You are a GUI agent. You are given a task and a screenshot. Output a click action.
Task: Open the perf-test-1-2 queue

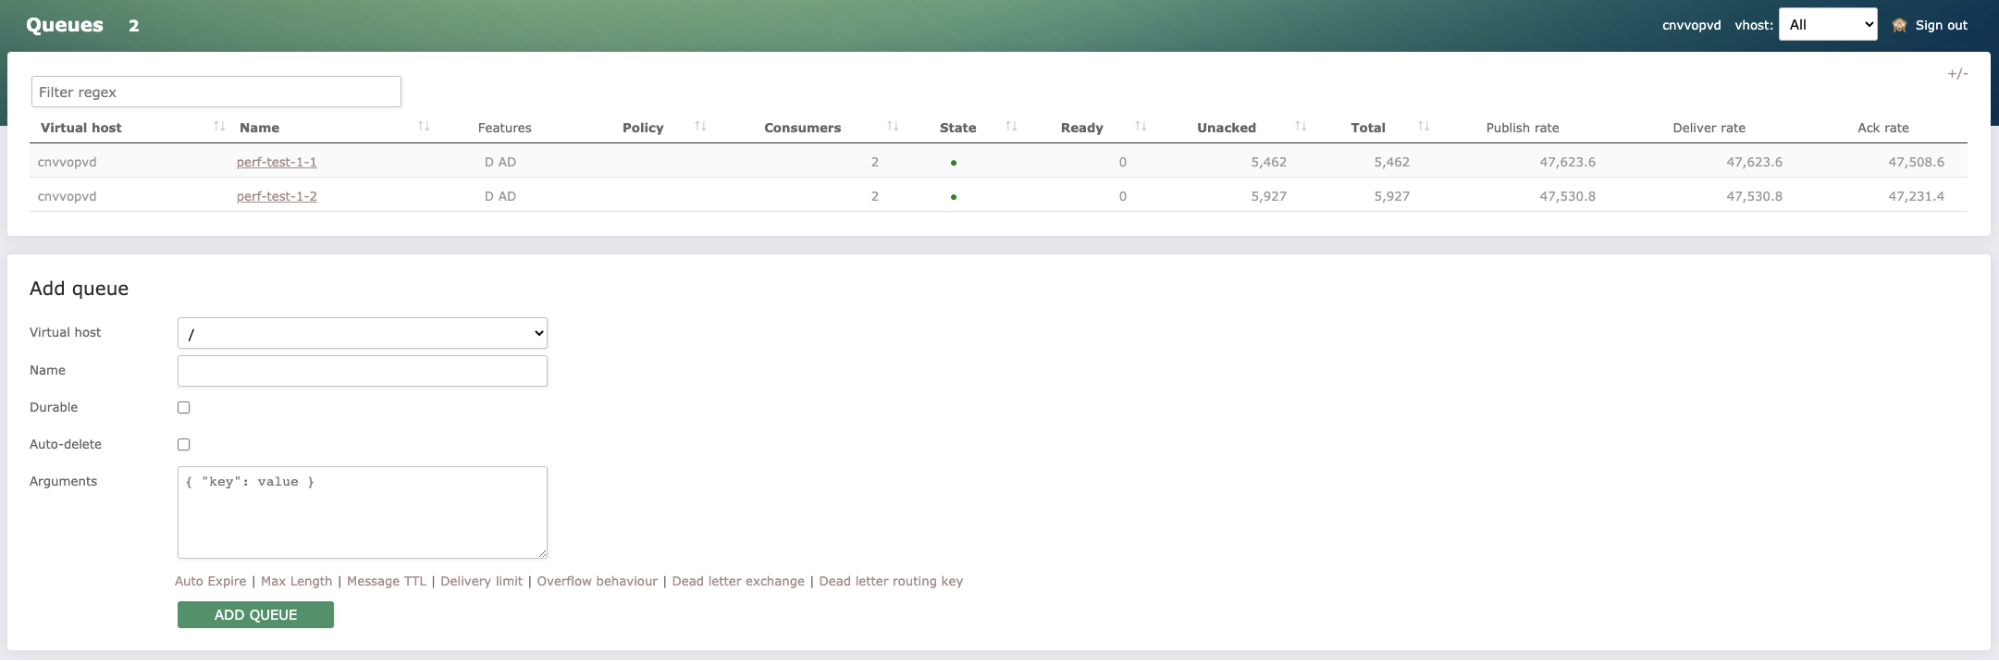276,197
